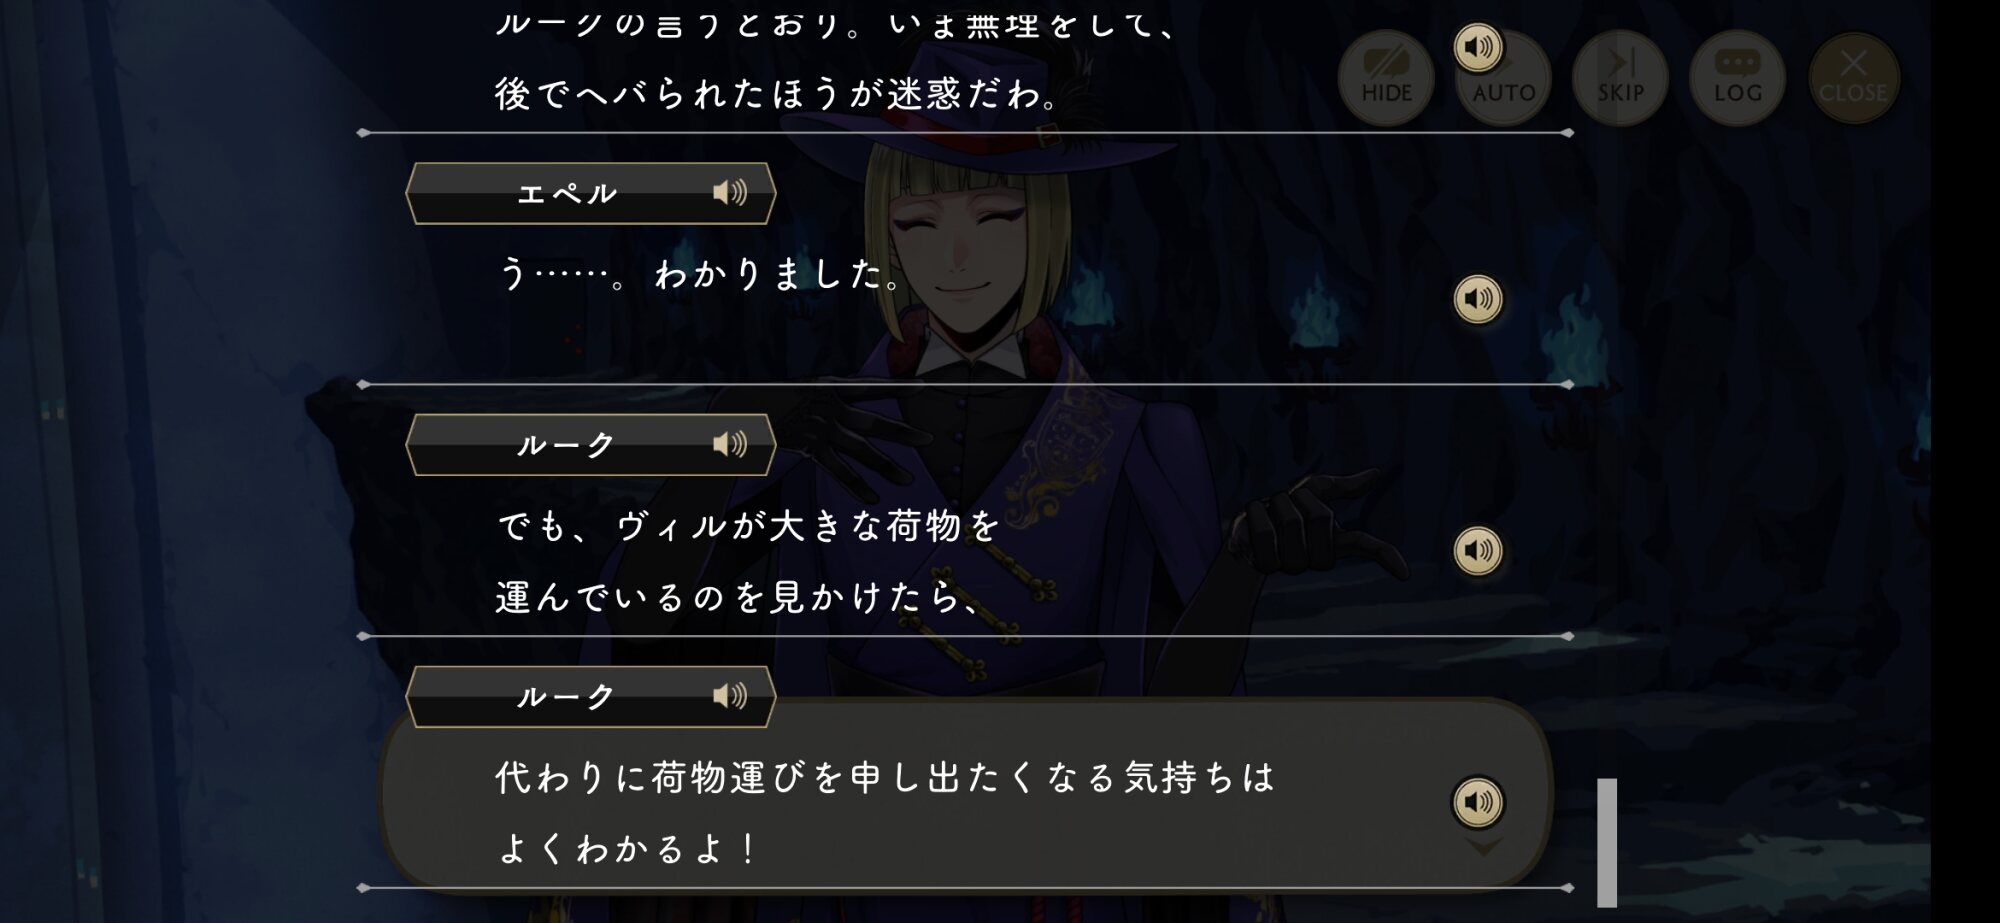2000x923 pixels.
Task: Play voice icon on first ルーク name tag
Action: pos(730,444)
